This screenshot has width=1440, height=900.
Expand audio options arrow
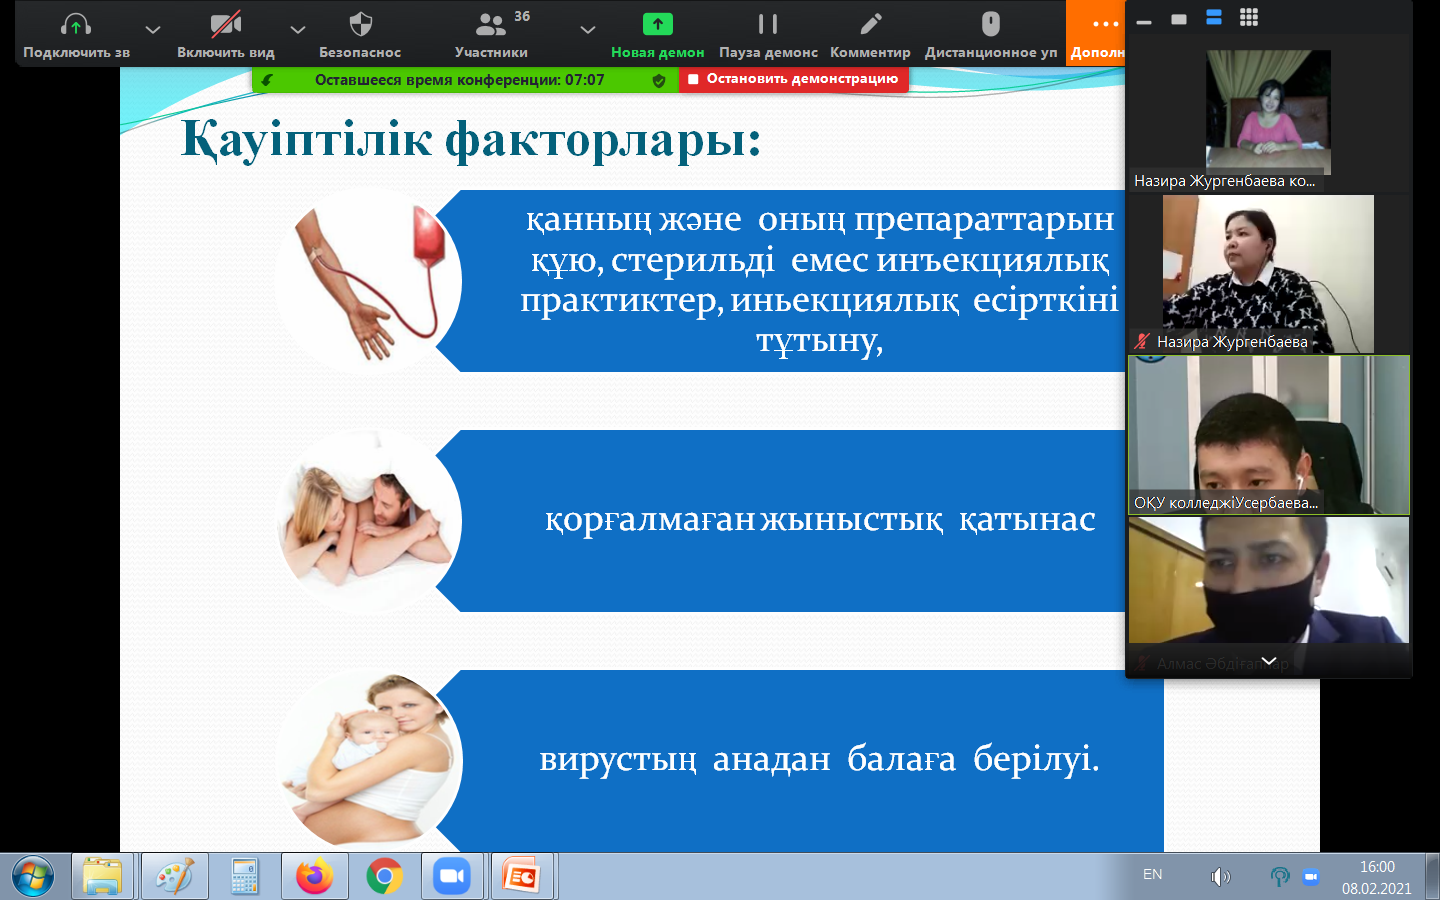pyautogui.click(x=153, y=30)
